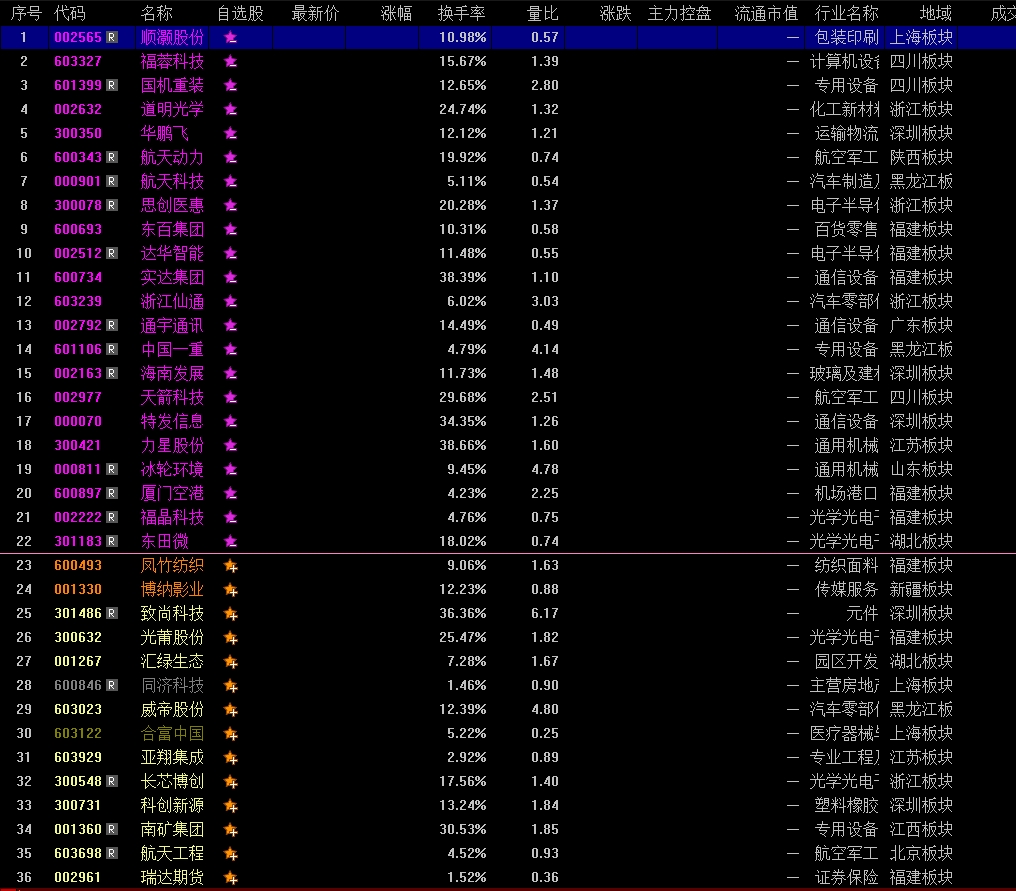This screenshot has height=891, width=1016.
Task: Click the star icon for 思创医惠
Action: click(230, 205)
